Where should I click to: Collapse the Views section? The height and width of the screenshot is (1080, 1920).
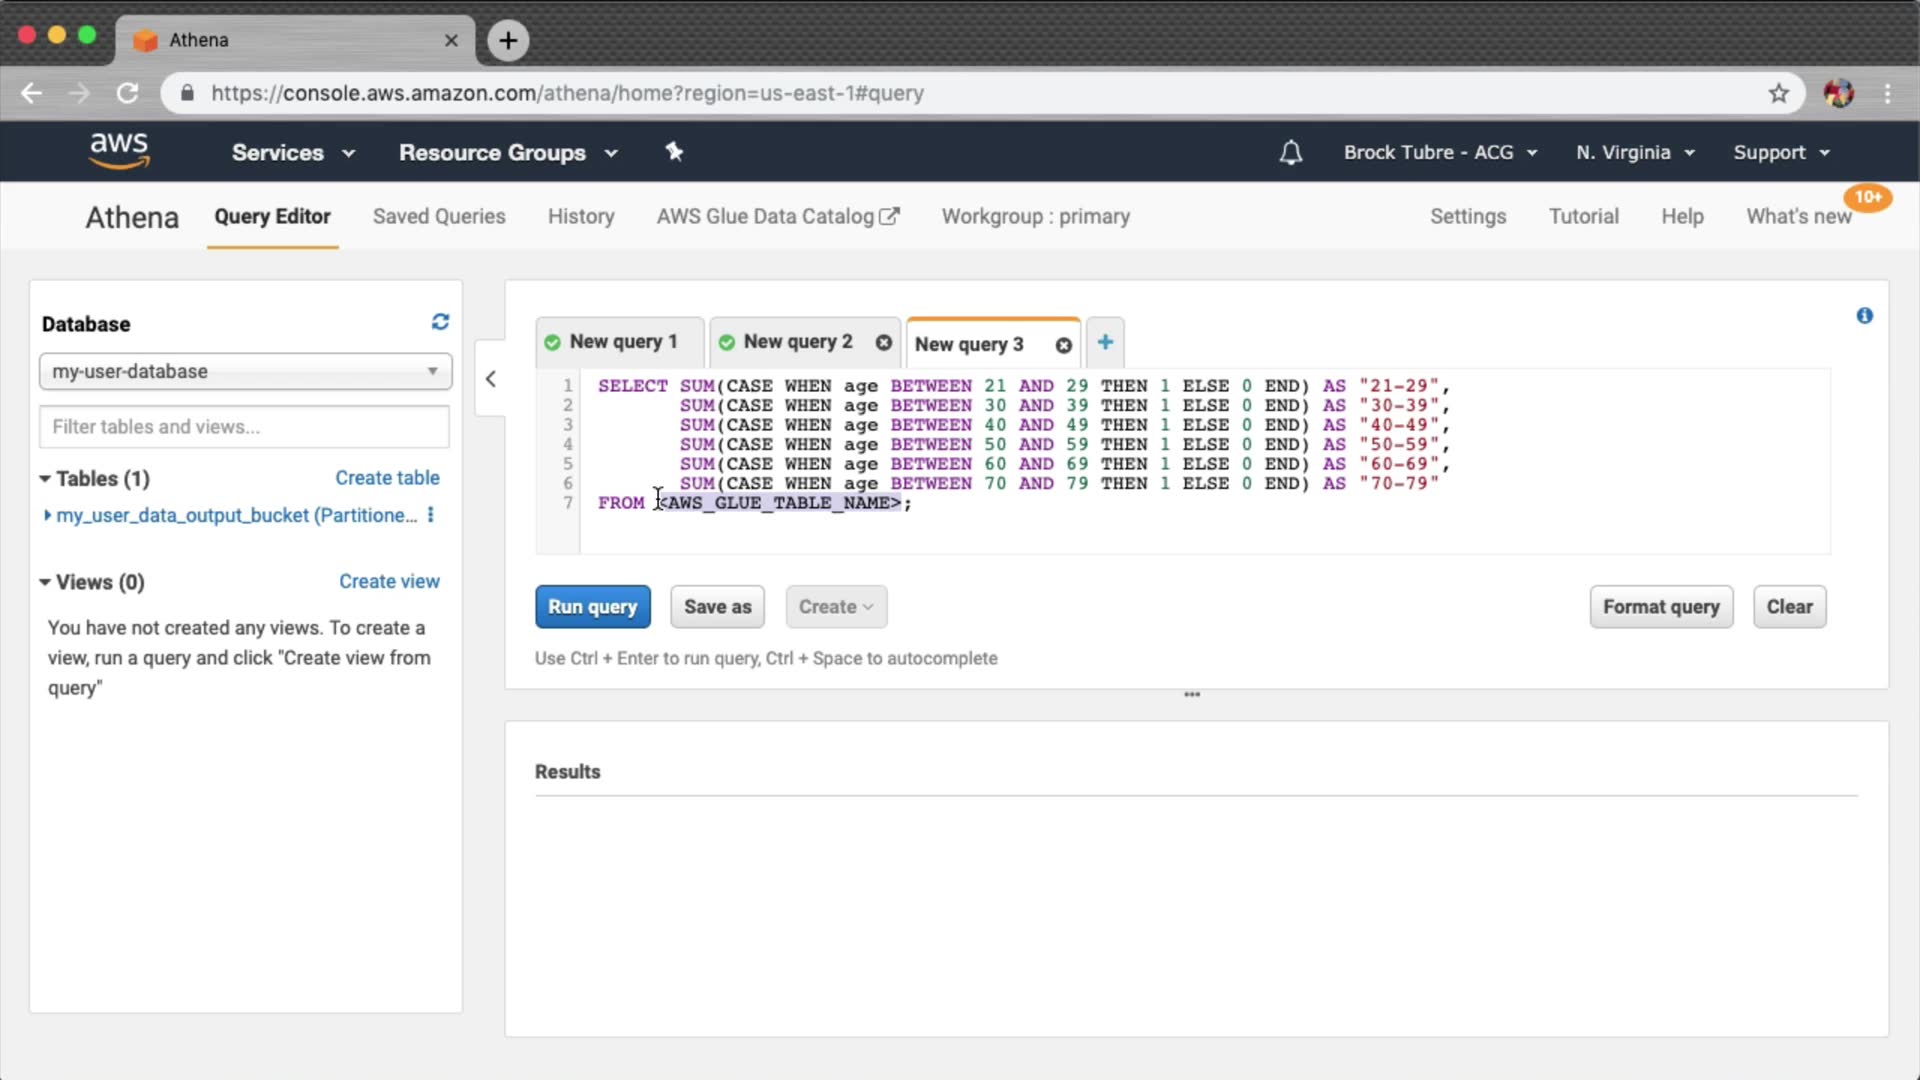(45, 582)
